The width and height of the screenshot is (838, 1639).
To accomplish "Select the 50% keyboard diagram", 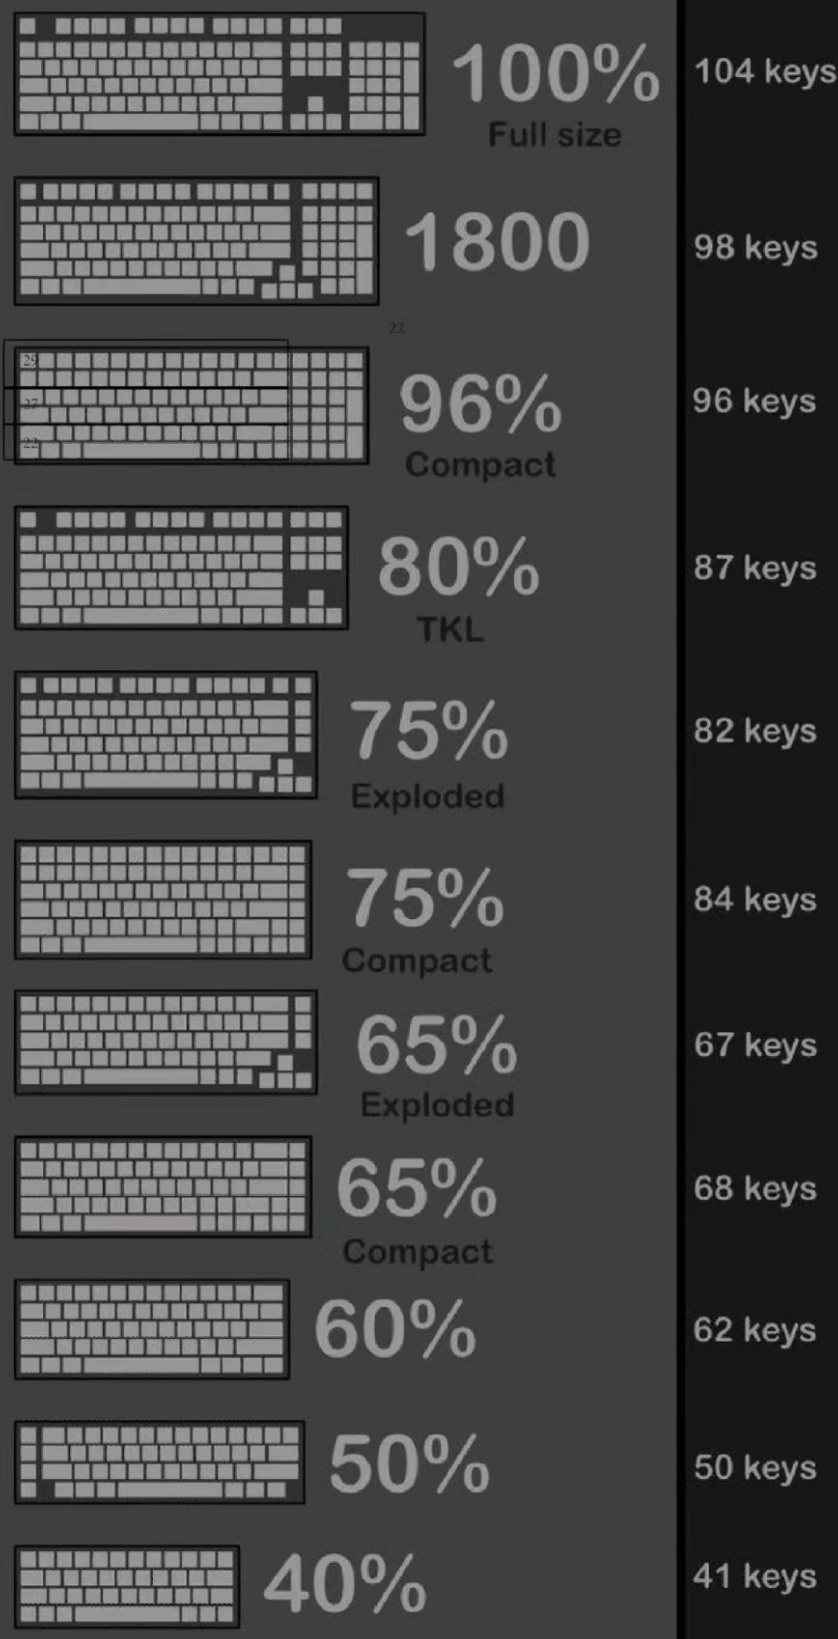I will click(159, 1462).
